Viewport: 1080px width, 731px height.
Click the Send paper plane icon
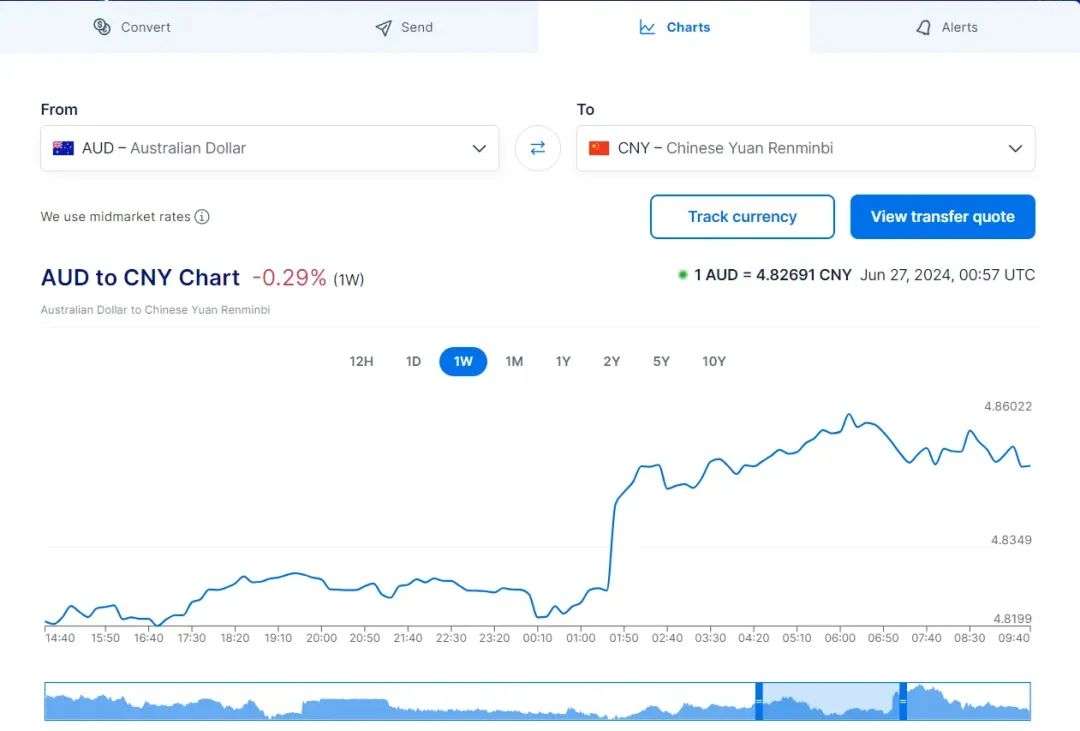click(383, 28)
